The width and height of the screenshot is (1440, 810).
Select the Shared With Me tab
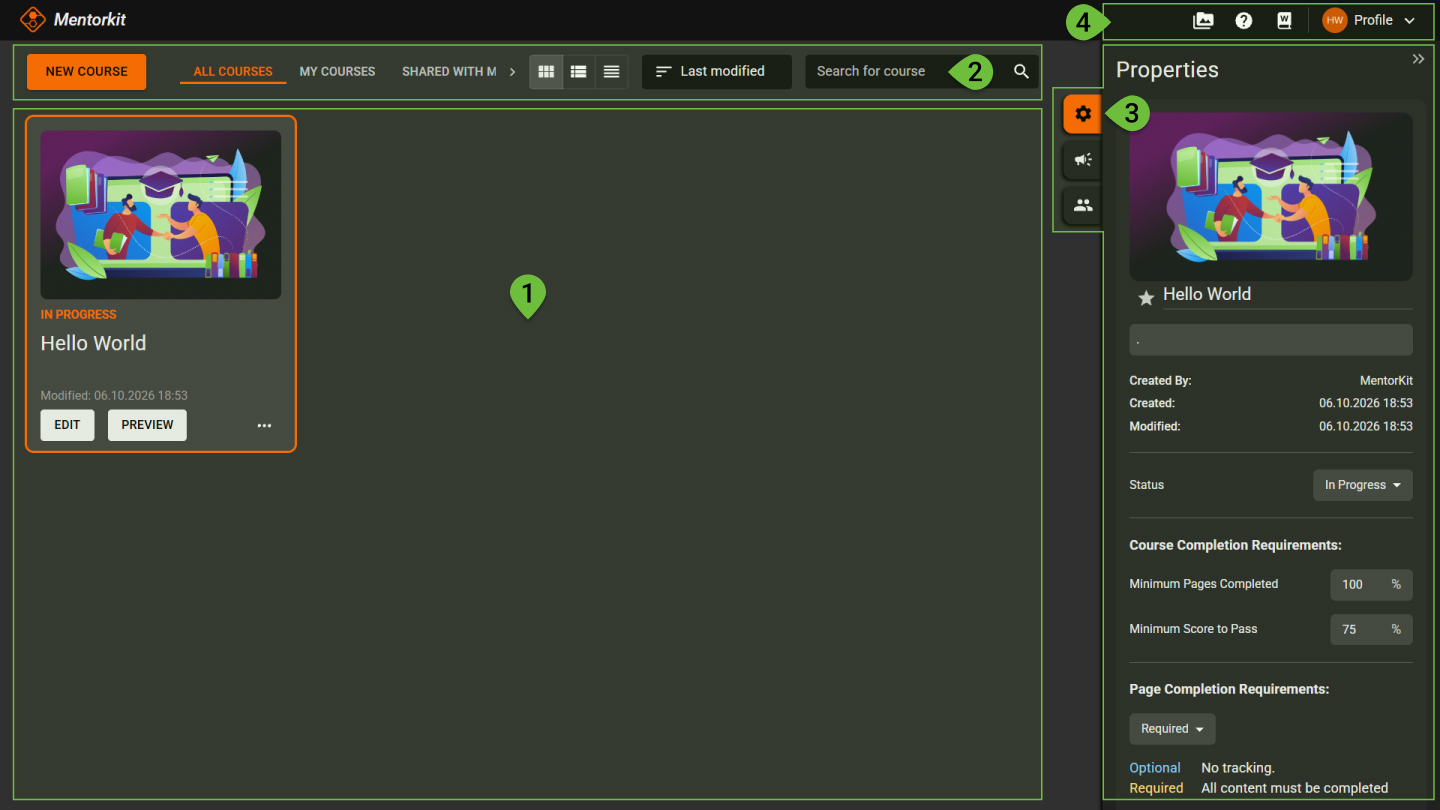[x=449, y=72]
